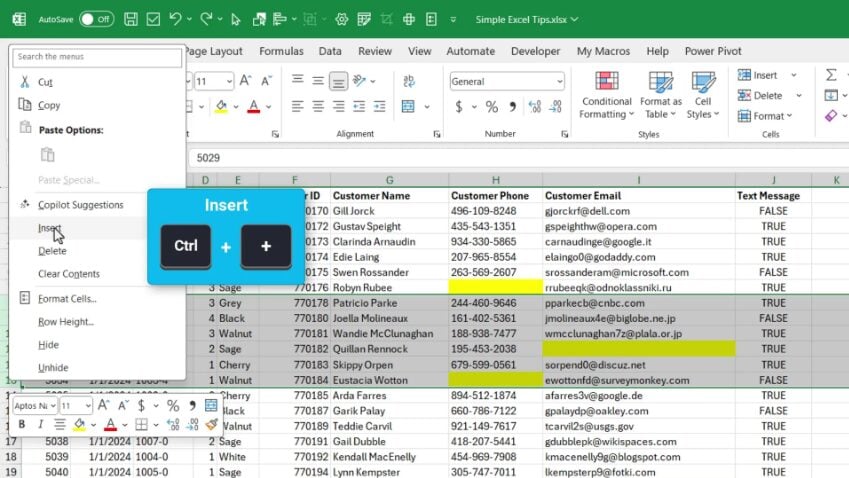The width and height of the screenshot is (849, 478).
Task: Click the ribbon Delete cells button
Action: (760, 95)
